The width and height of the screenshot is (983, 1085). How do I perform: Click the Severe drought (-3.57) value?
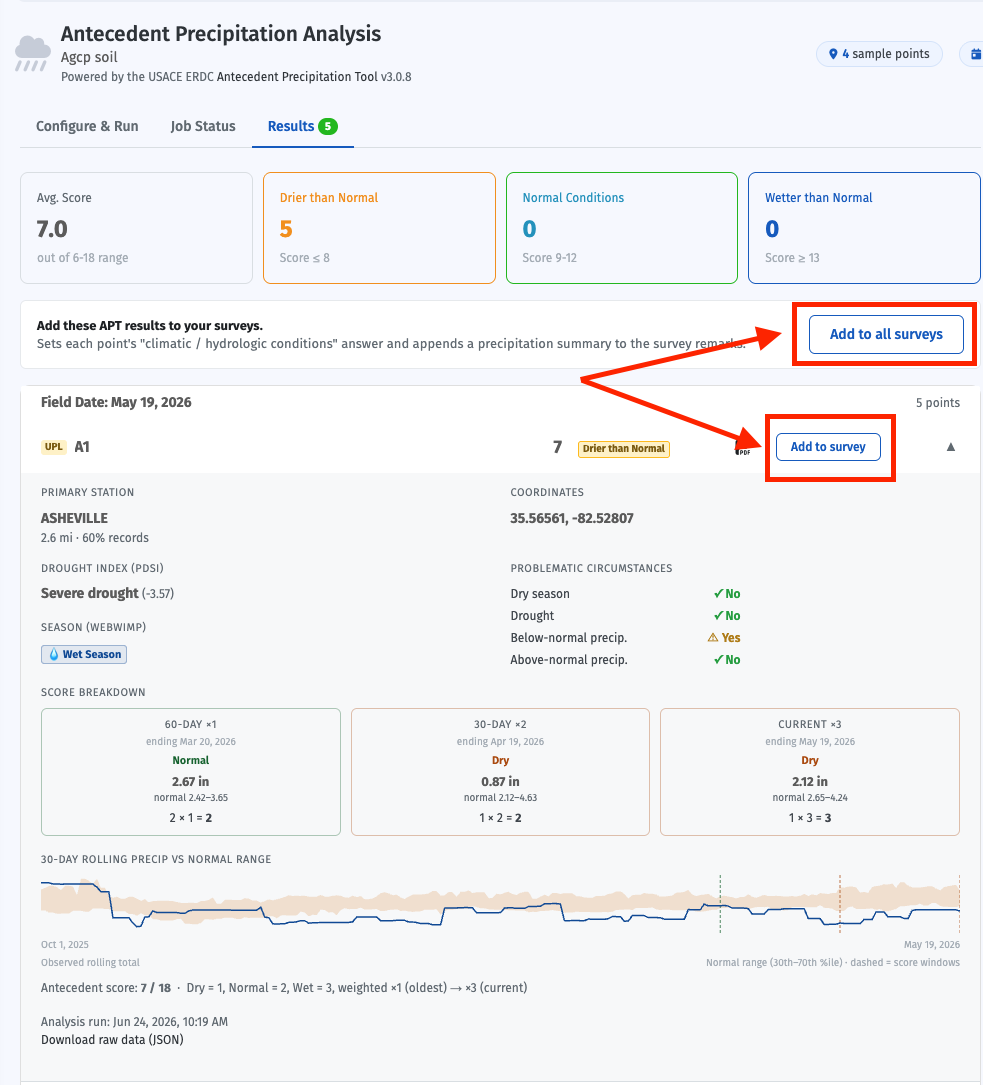[x=107, y=593]
